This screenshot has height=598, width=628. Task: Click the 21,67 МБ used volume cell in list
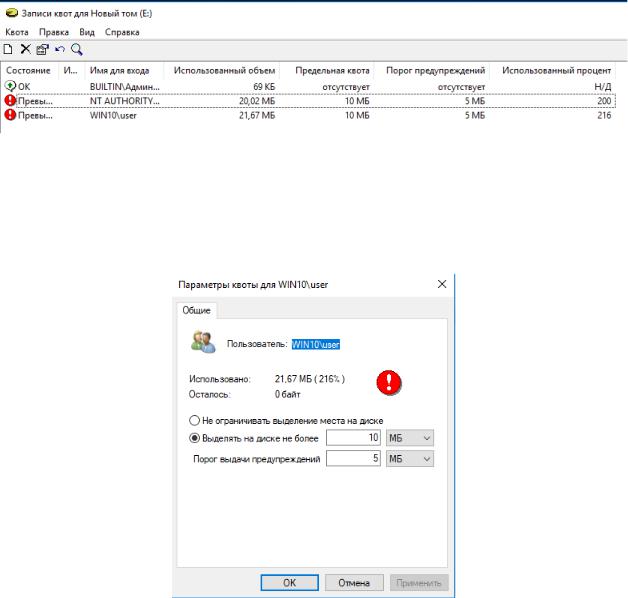click(257, 115)
